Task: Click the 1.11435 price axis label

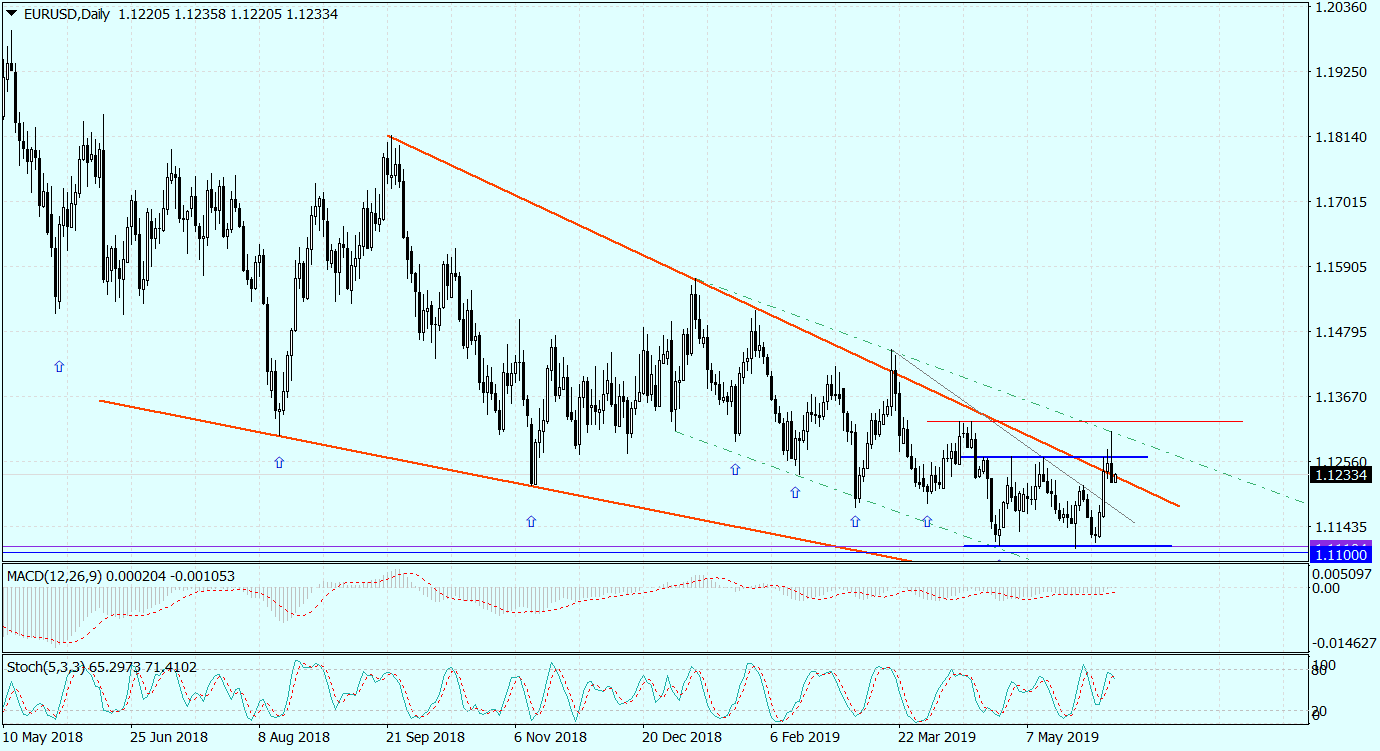Action: (x=1342, y=527)
